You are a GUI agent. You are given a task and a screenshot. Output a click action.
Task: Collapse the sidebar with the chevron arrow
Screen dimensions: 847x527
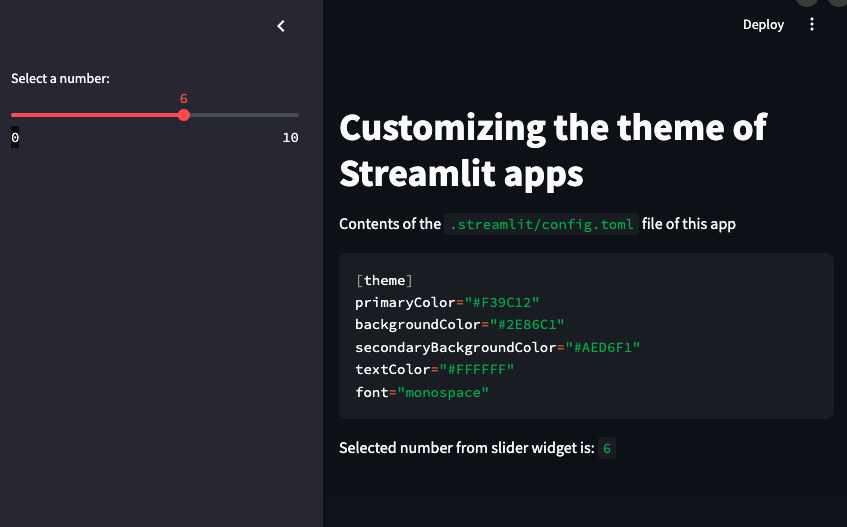click(281, 26)
